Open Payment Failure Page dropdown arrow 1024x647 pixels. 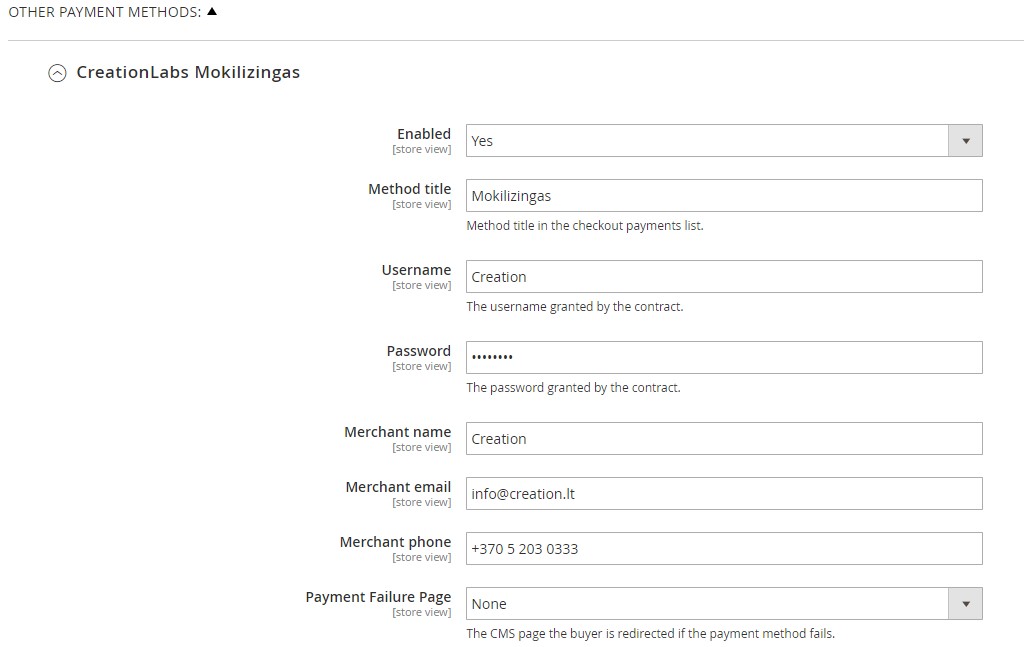pos(965,604)
